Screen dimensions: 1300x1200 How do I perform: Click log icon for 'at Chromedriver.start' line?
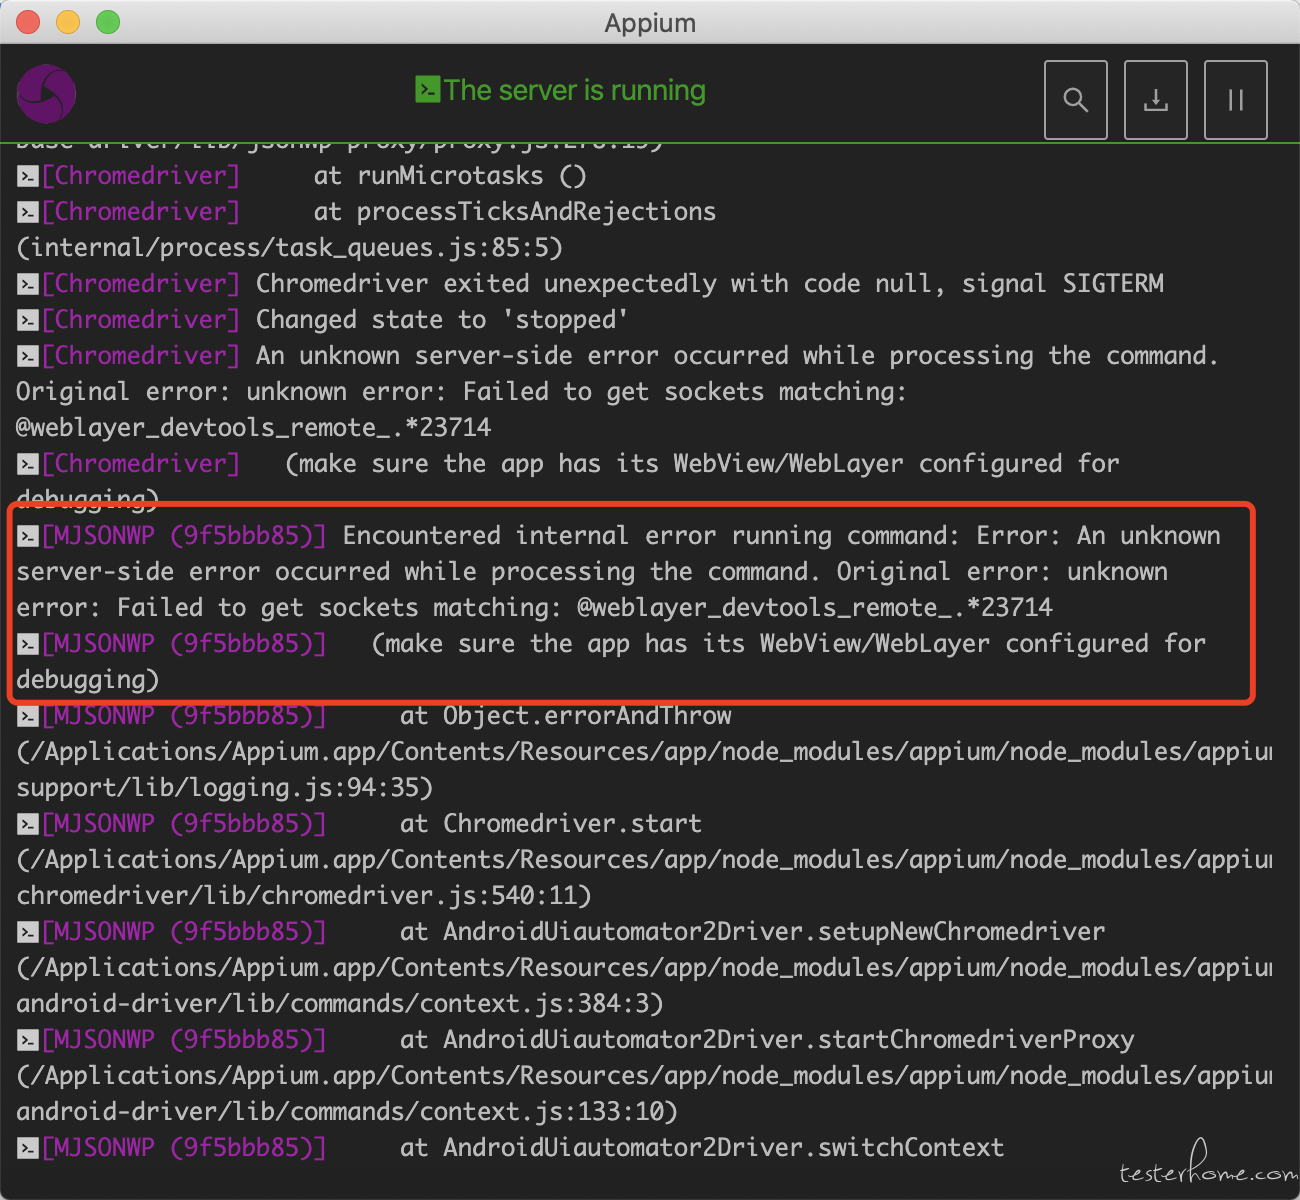coord(28,825)
